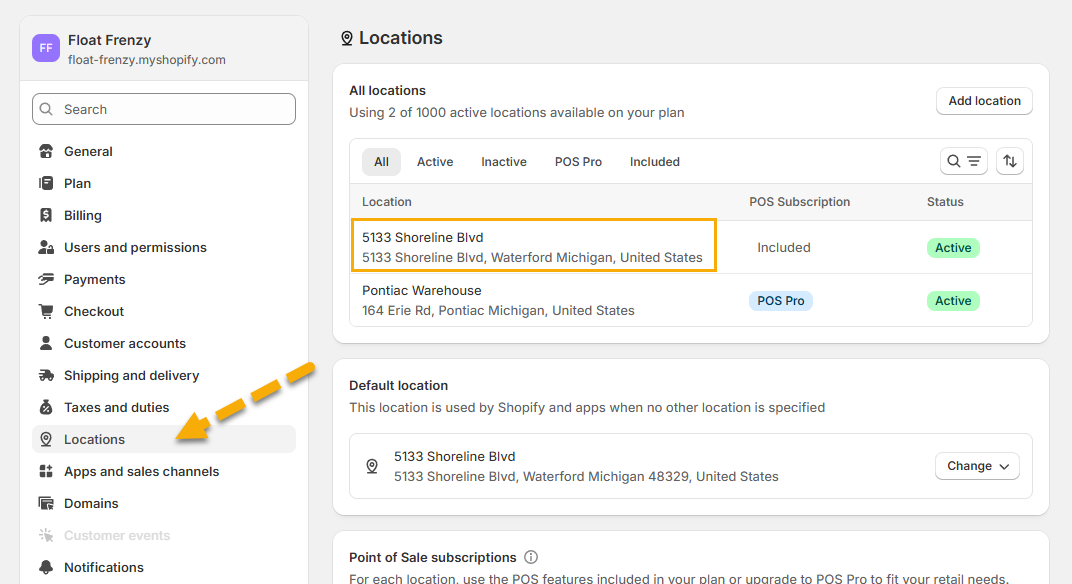Open the Pontiac Warehouse location
1072x584 pixels.
pos(498,300)
